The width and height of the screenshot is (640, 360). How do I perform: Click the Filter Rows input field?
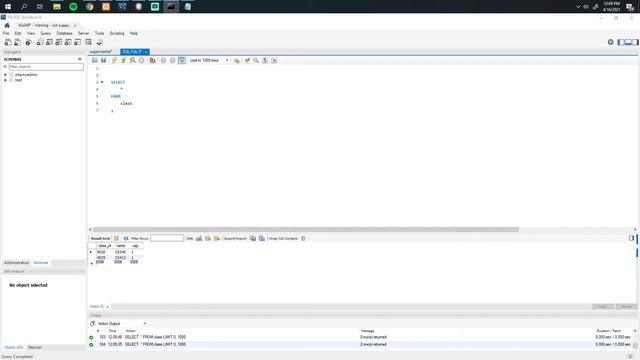[x=167, y=238]
